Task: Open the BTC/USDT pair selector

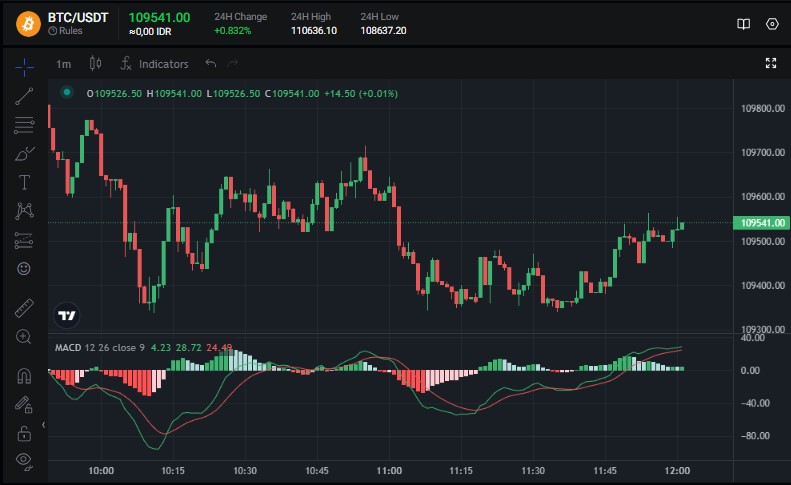Action: click(78, 17)
